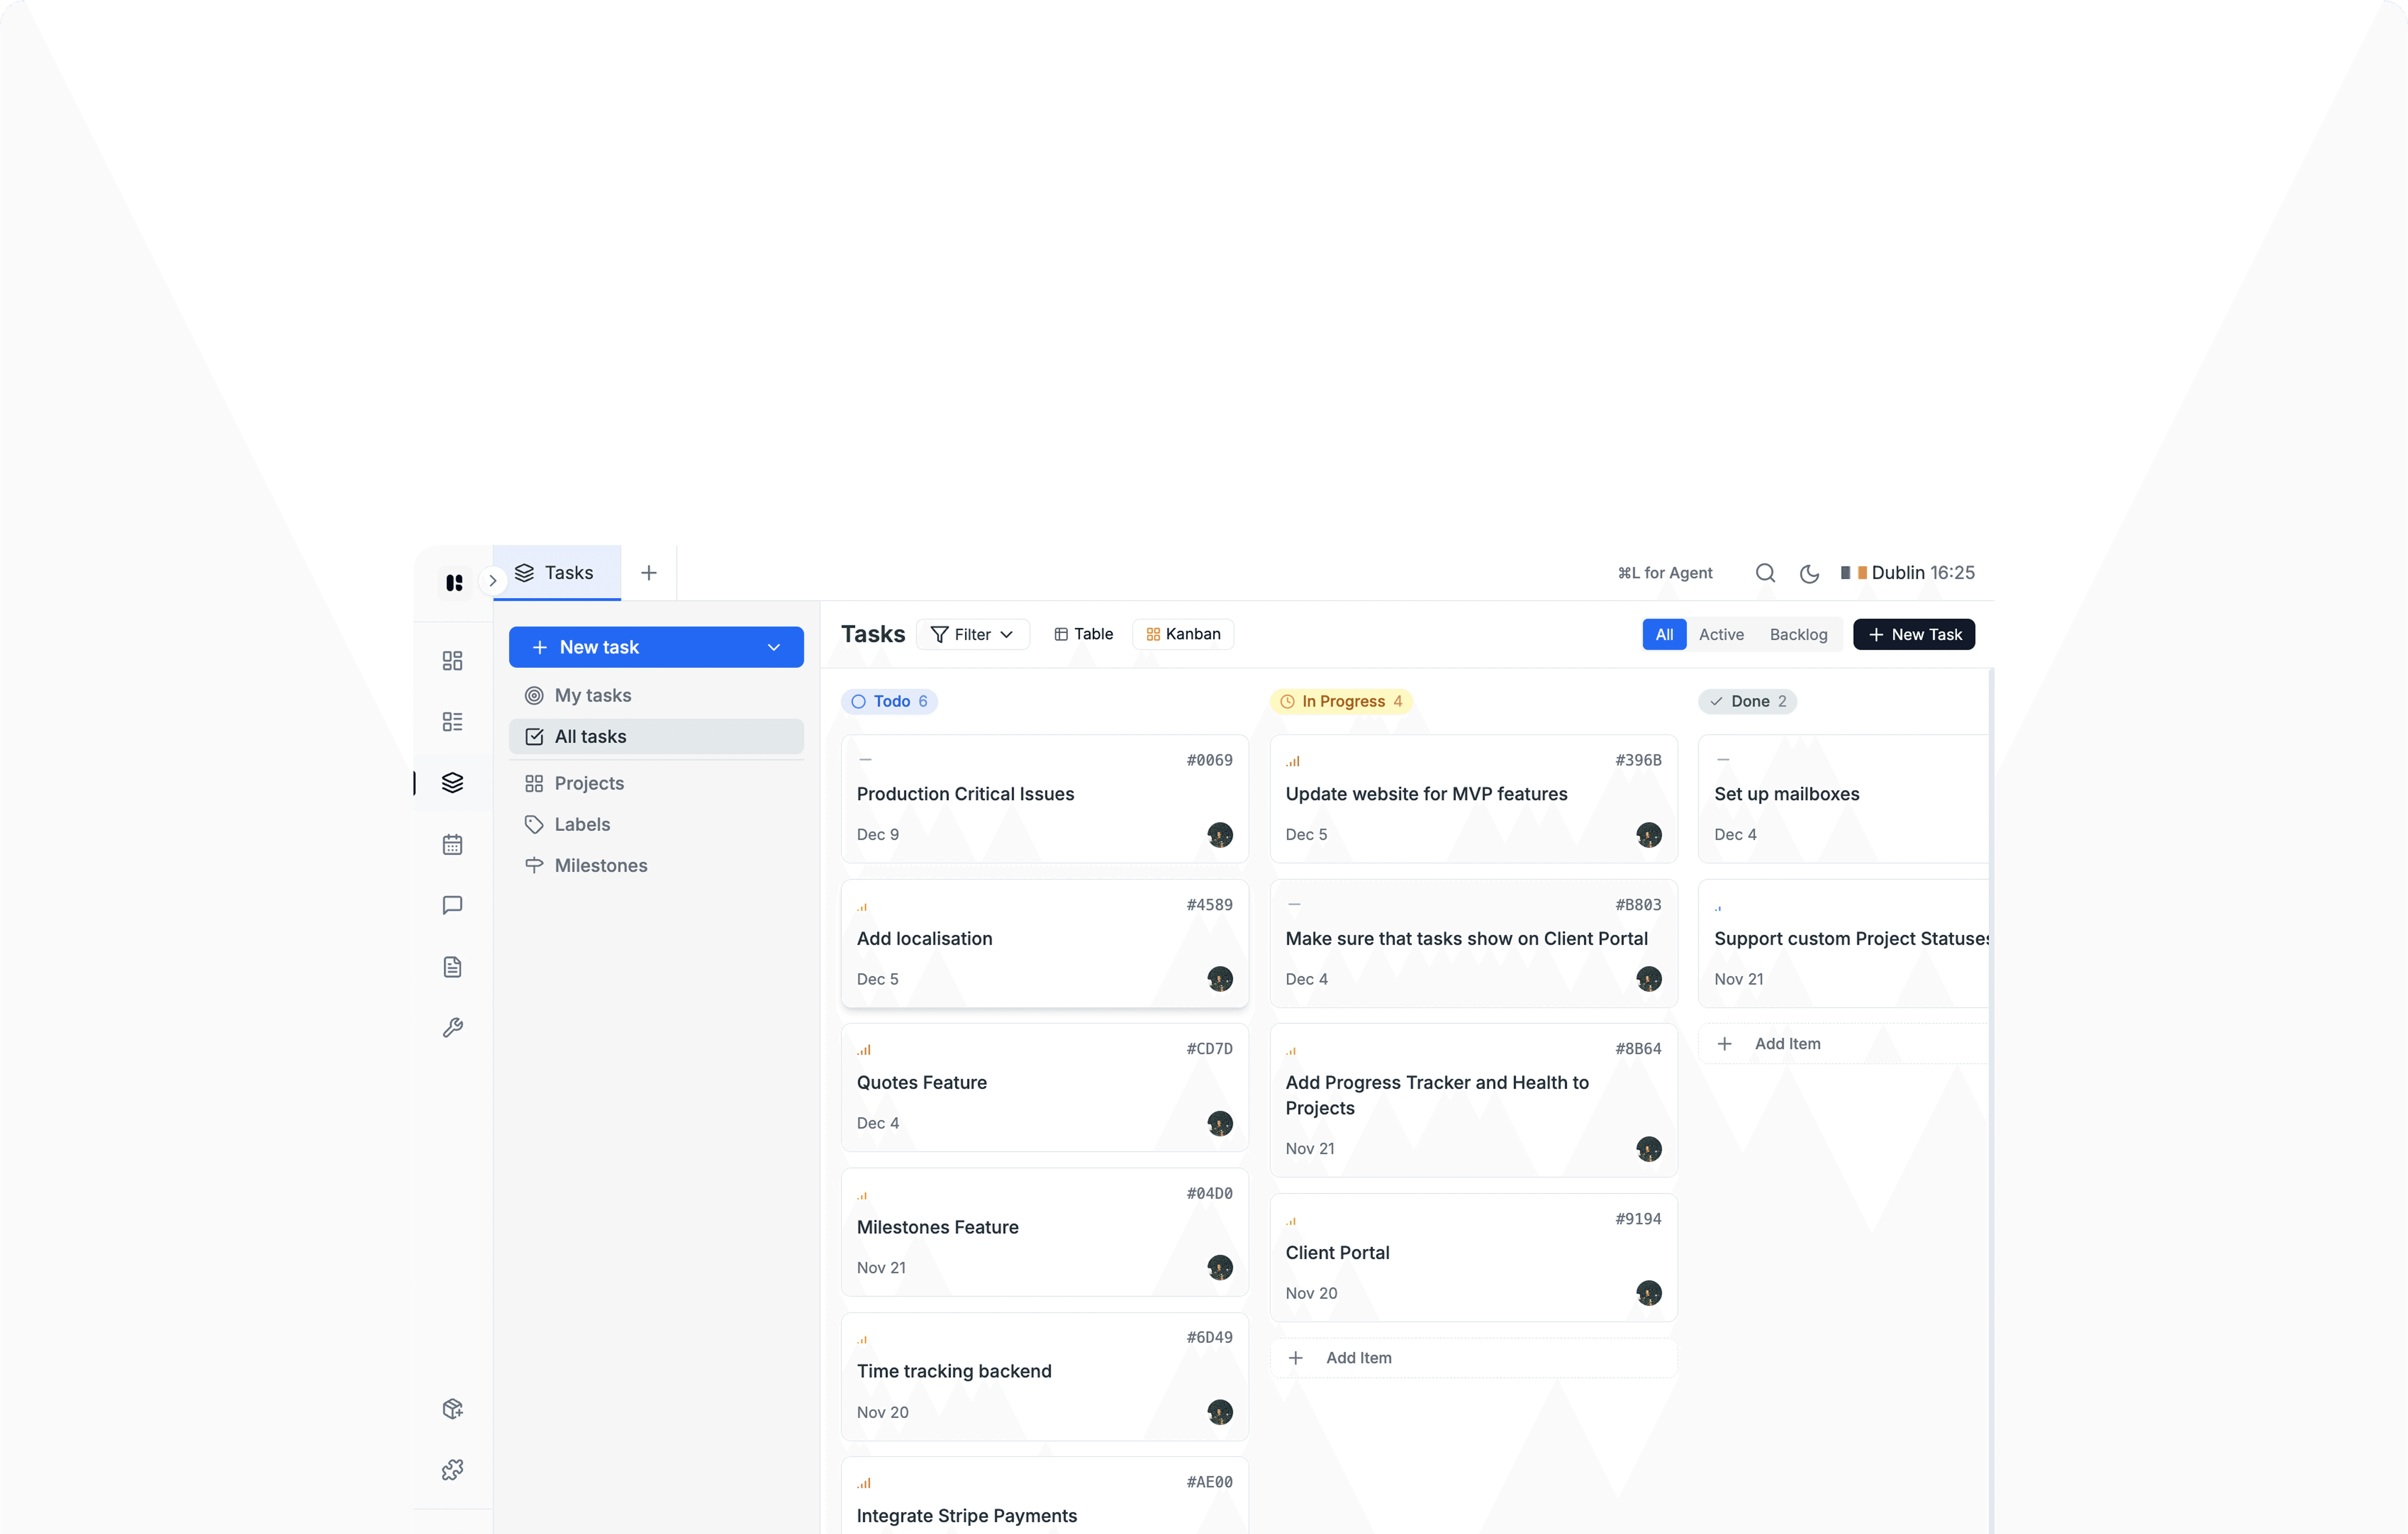Screen dimensions: 2408x1534
Task: Open the Filter dropdown
Action: pos(972,634)
